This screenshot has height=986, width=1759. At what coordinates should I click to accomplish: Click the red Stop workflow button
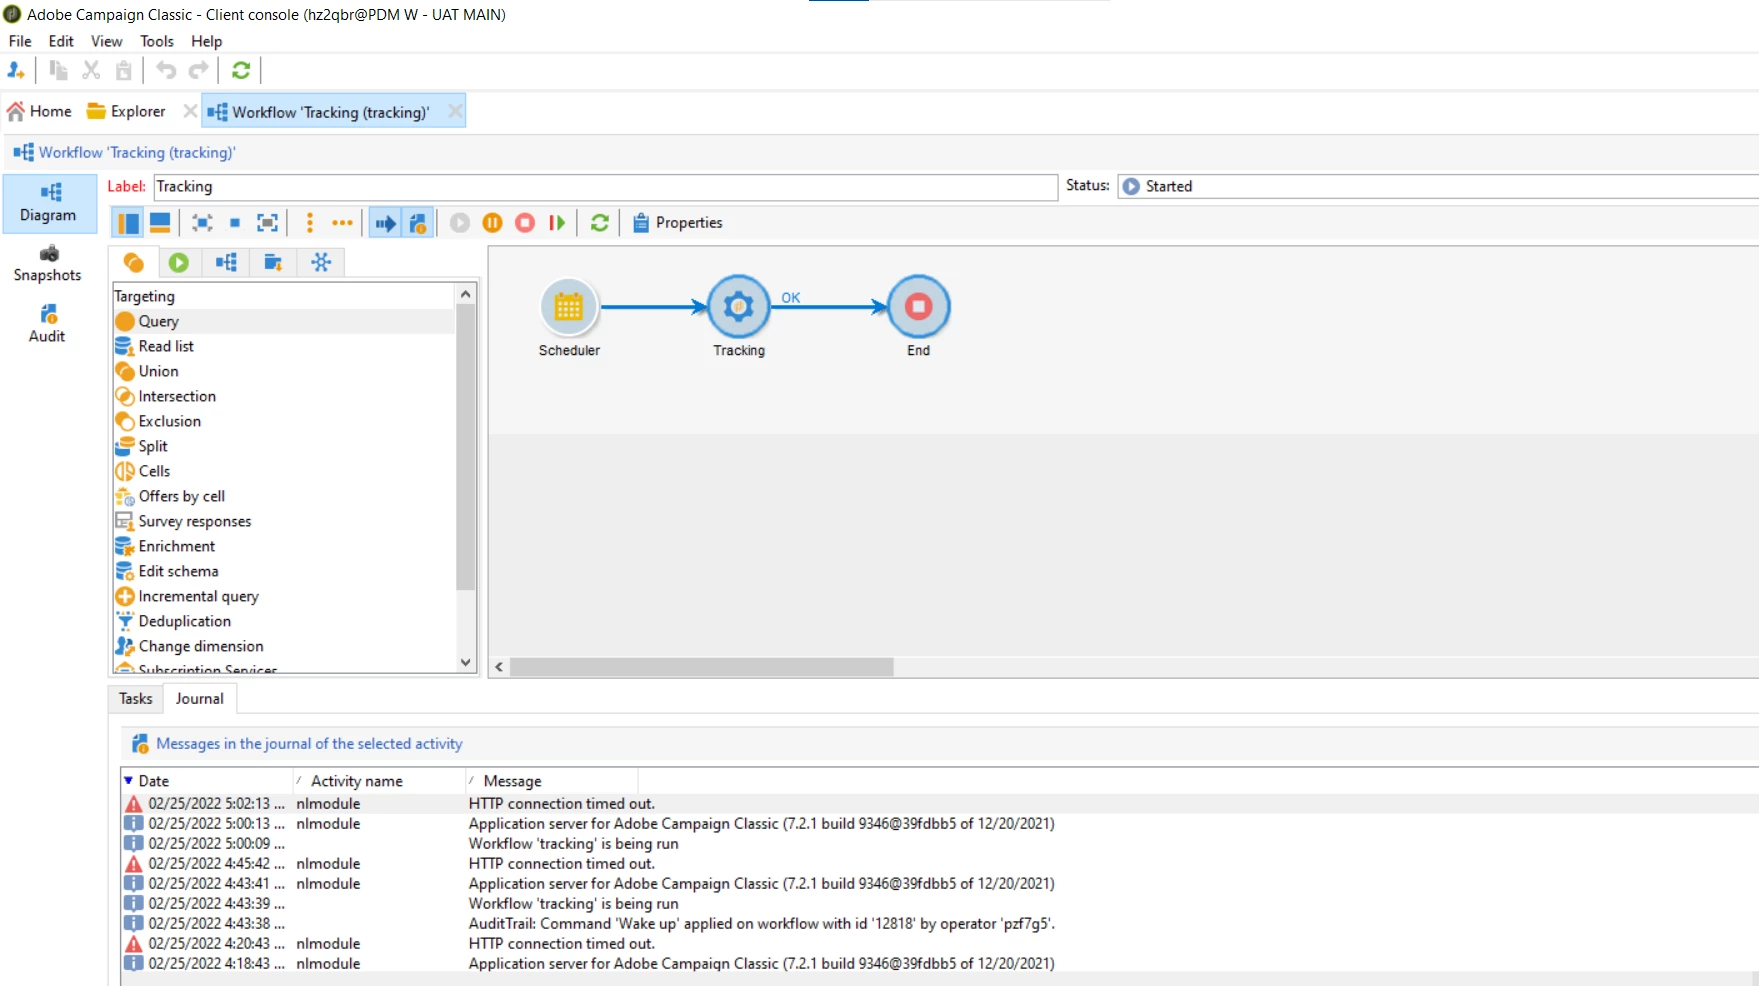pos(525,222)
